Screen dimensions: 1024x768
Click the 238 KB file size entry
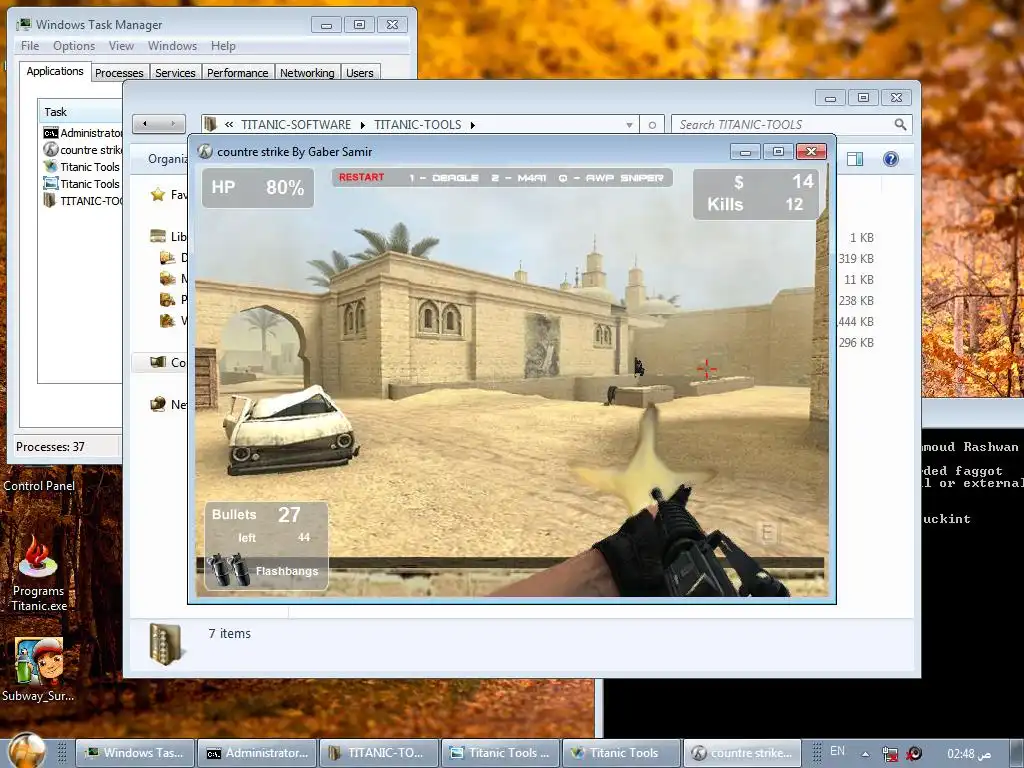856,300
